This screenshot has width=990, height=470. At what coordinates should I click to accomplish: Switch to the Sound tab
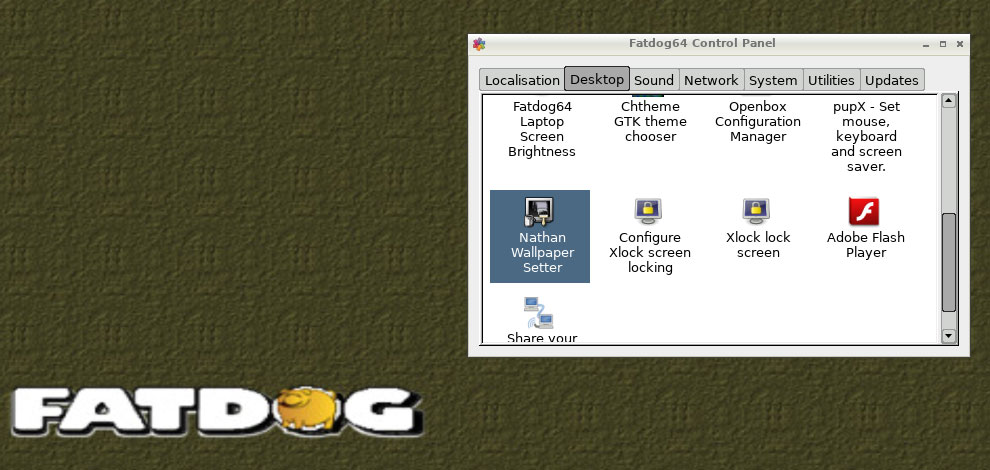point(654,80)
